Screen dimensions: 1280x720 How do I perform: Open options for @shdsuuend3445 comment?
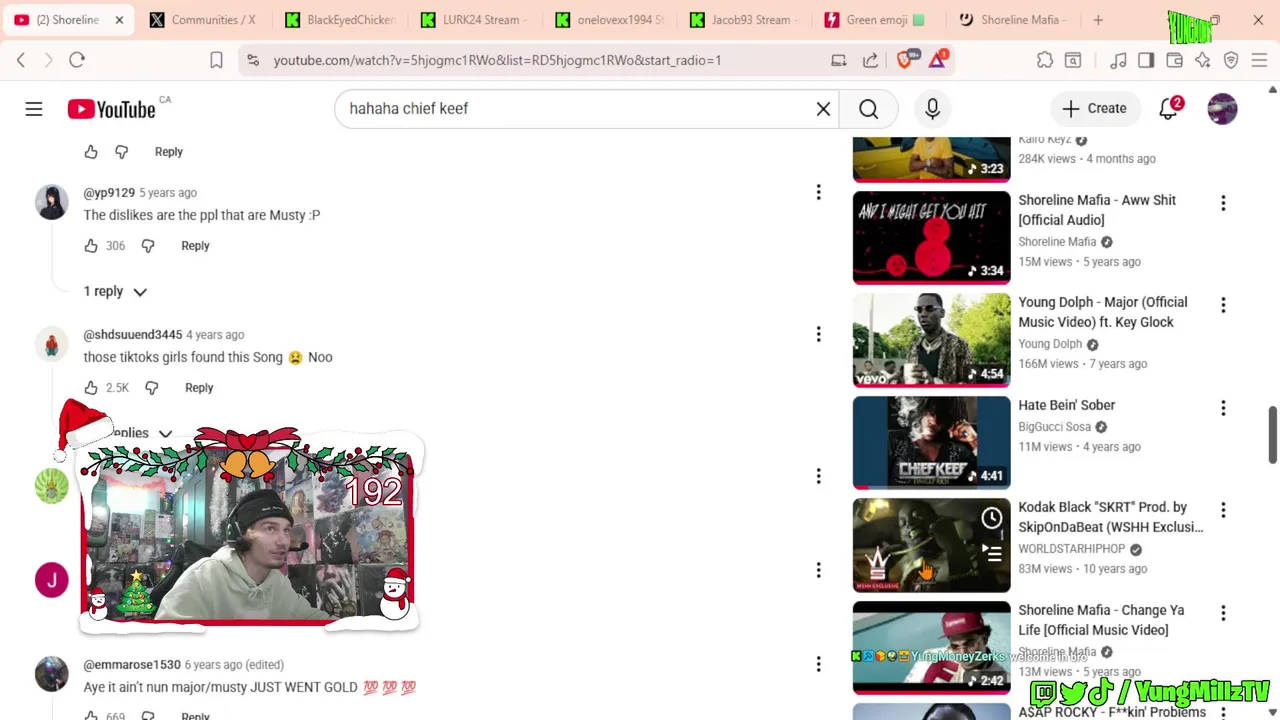818,334
